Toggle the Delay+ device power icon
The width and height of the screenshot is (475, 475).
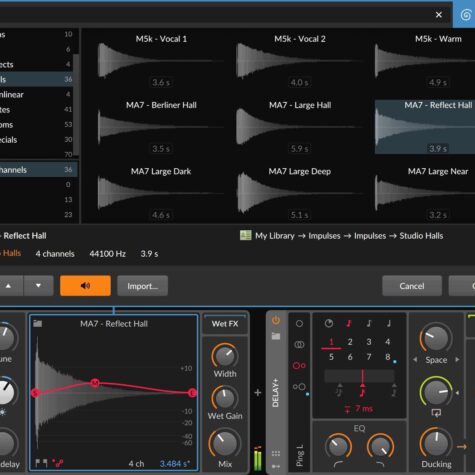[x=276, y=321]
